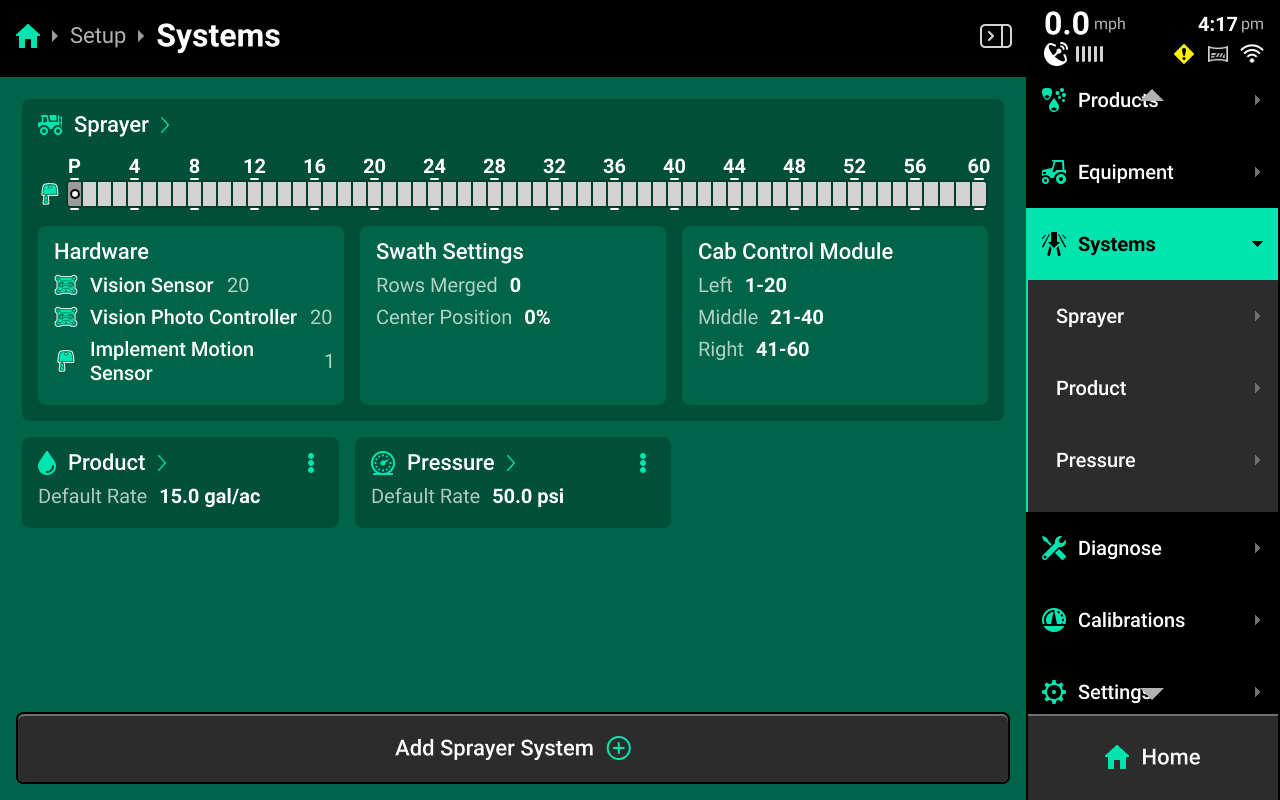Click the plus icon on Add Sprayer System
This screenshot has width=1280, height=800.
619,748
